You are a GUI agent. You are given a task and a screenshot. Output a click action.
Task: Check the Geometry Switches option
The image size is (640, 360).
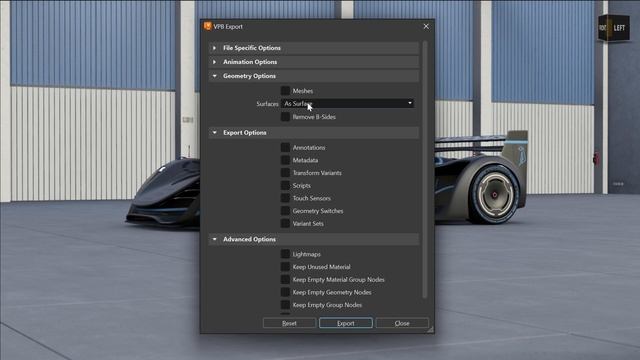click(285, 211)
